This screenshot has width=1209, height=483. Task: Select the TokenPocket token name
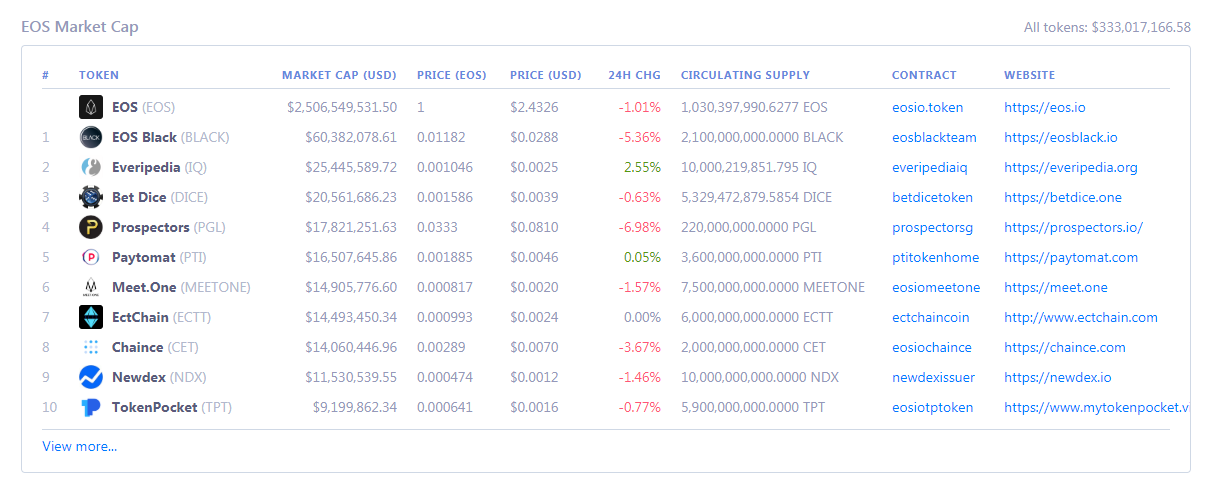pos(155,407)
